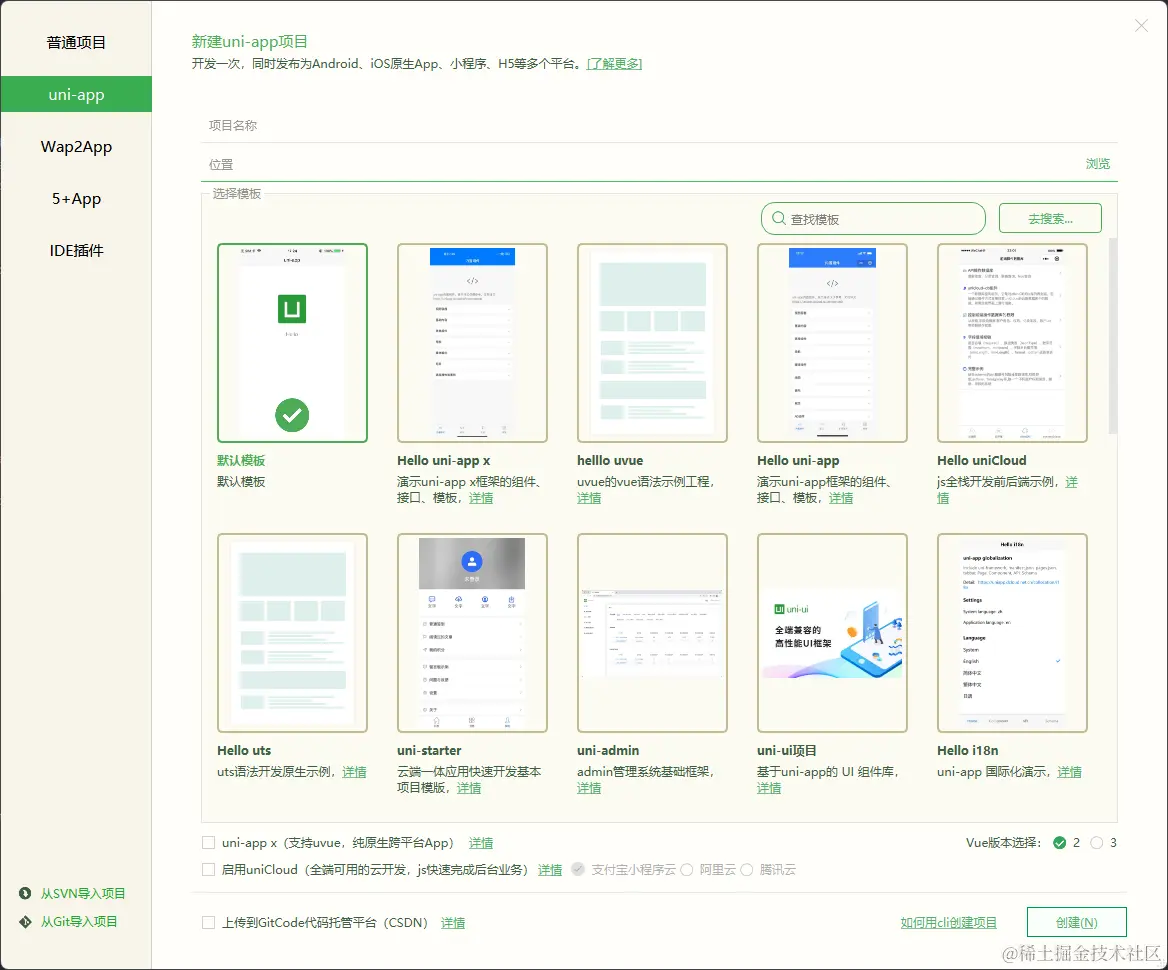This screenshot has height=970, width=1168.
Task: Select the uni-app project type
Action: point(76,95)
